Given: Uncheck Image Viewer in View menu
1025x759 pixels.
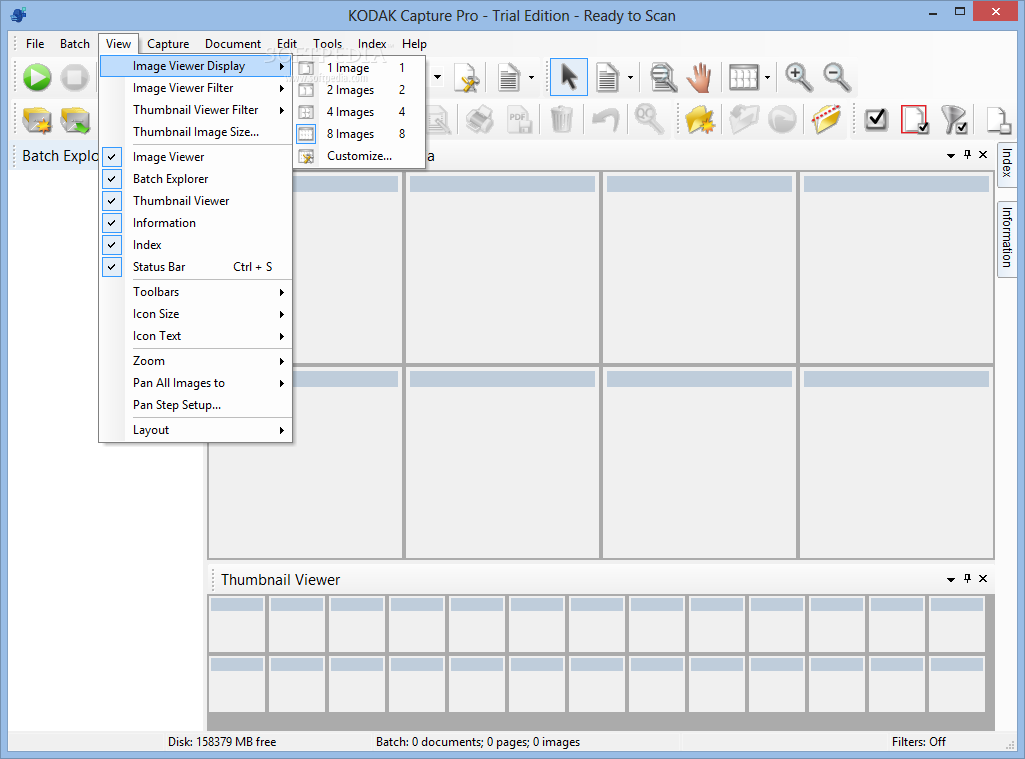Looking at the screenshot, I should click(195, 157).
